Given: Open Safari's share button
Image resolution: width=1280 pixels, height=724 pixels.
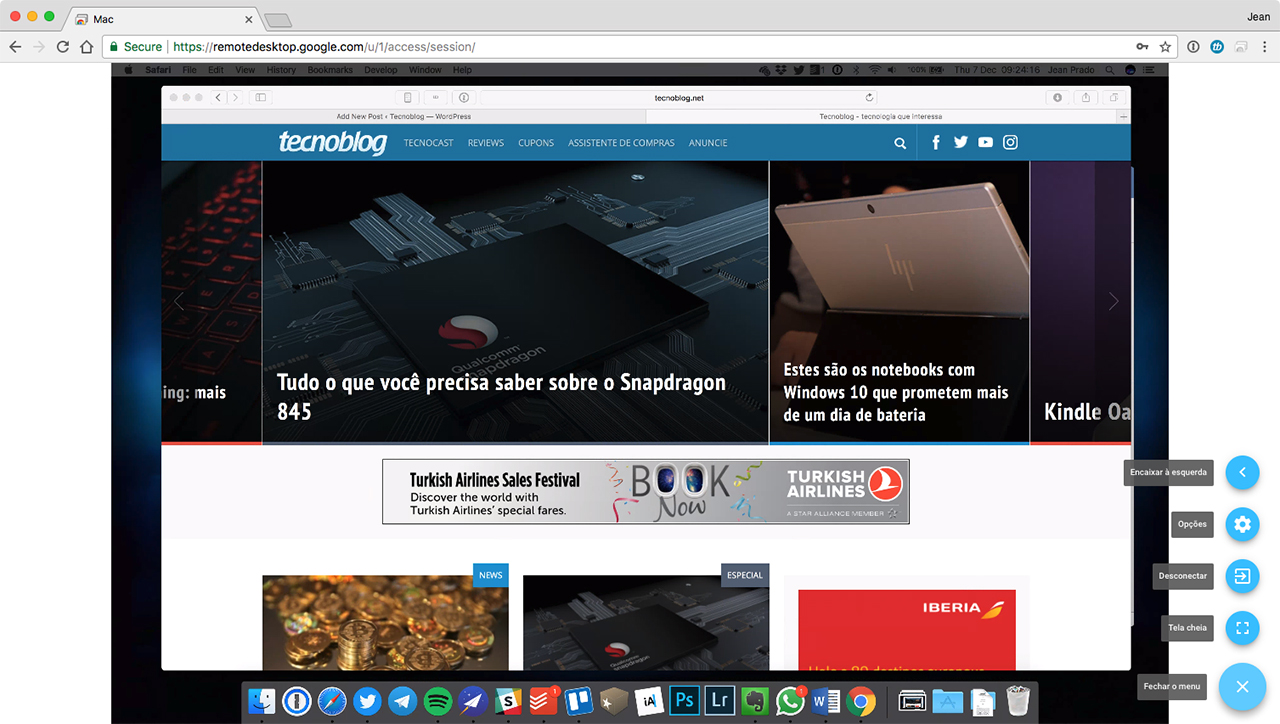Looking at the screenshot, I should 1086,98.
